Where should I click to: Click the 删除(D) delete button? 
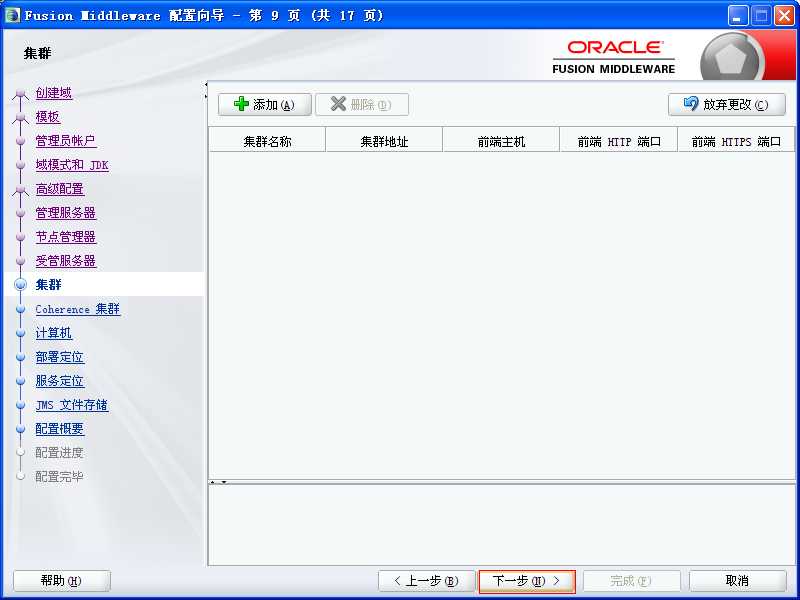pos(362,105)
